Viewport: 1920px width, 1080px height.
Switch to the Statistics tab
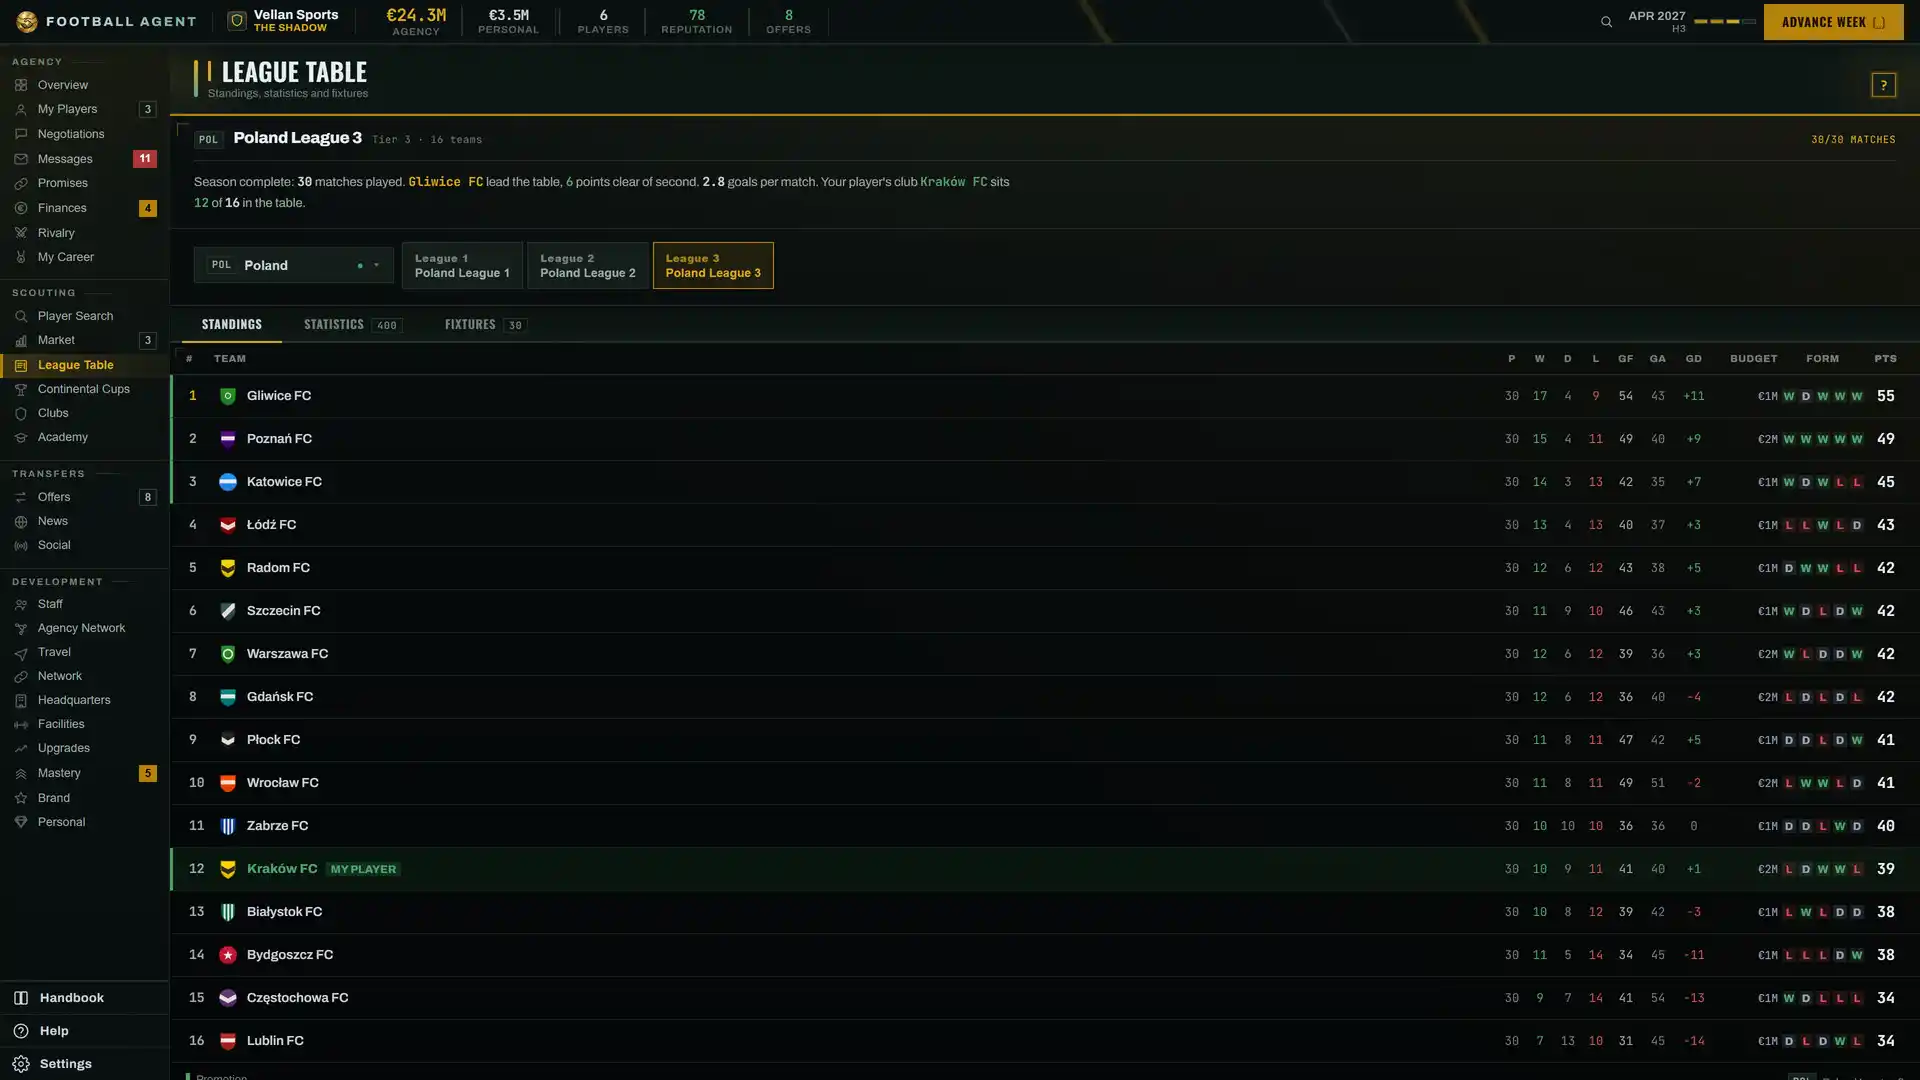(x=353, y=325)
